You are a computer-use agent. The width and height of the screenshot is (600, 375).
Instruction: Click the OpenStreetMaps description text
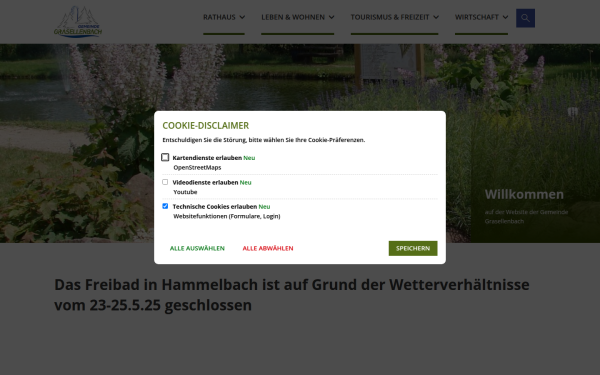click(197, 168)
